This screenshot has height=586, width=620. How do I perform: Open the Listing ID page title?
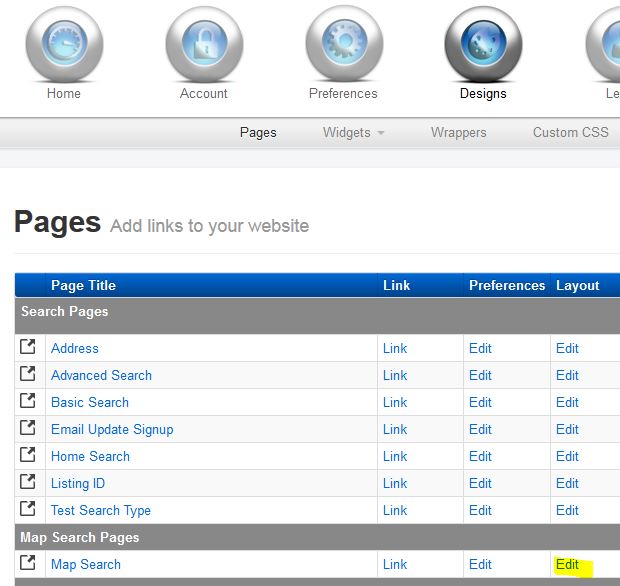coord(78,484)
